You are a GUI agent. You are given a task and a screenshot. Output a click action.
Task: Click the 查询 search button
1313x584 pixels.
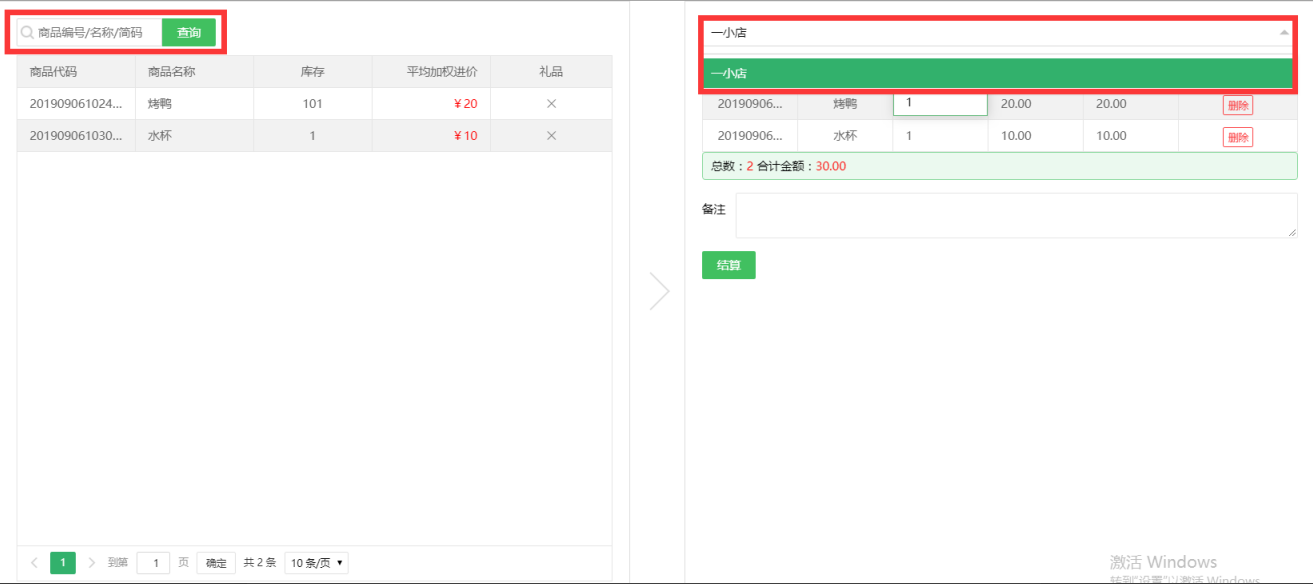point(189,33)
